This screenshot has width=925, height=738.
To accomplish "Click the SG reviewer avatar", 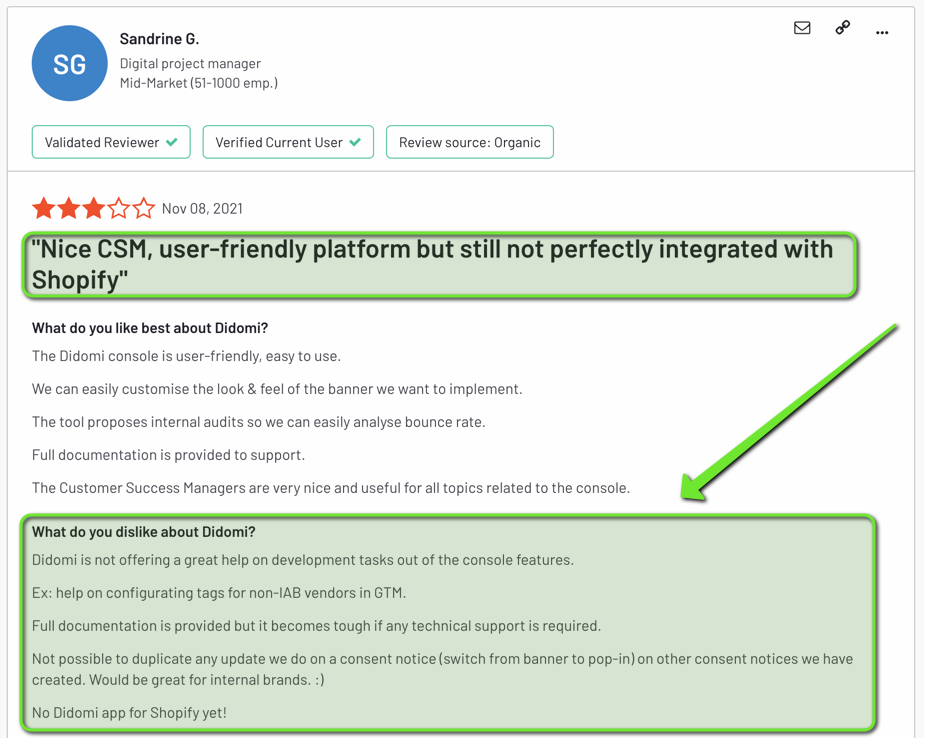I will (70, 63).
